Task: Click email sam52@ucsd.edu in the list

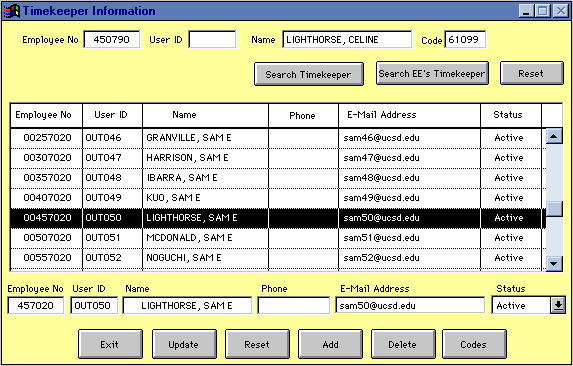Action: click(381, 258)
